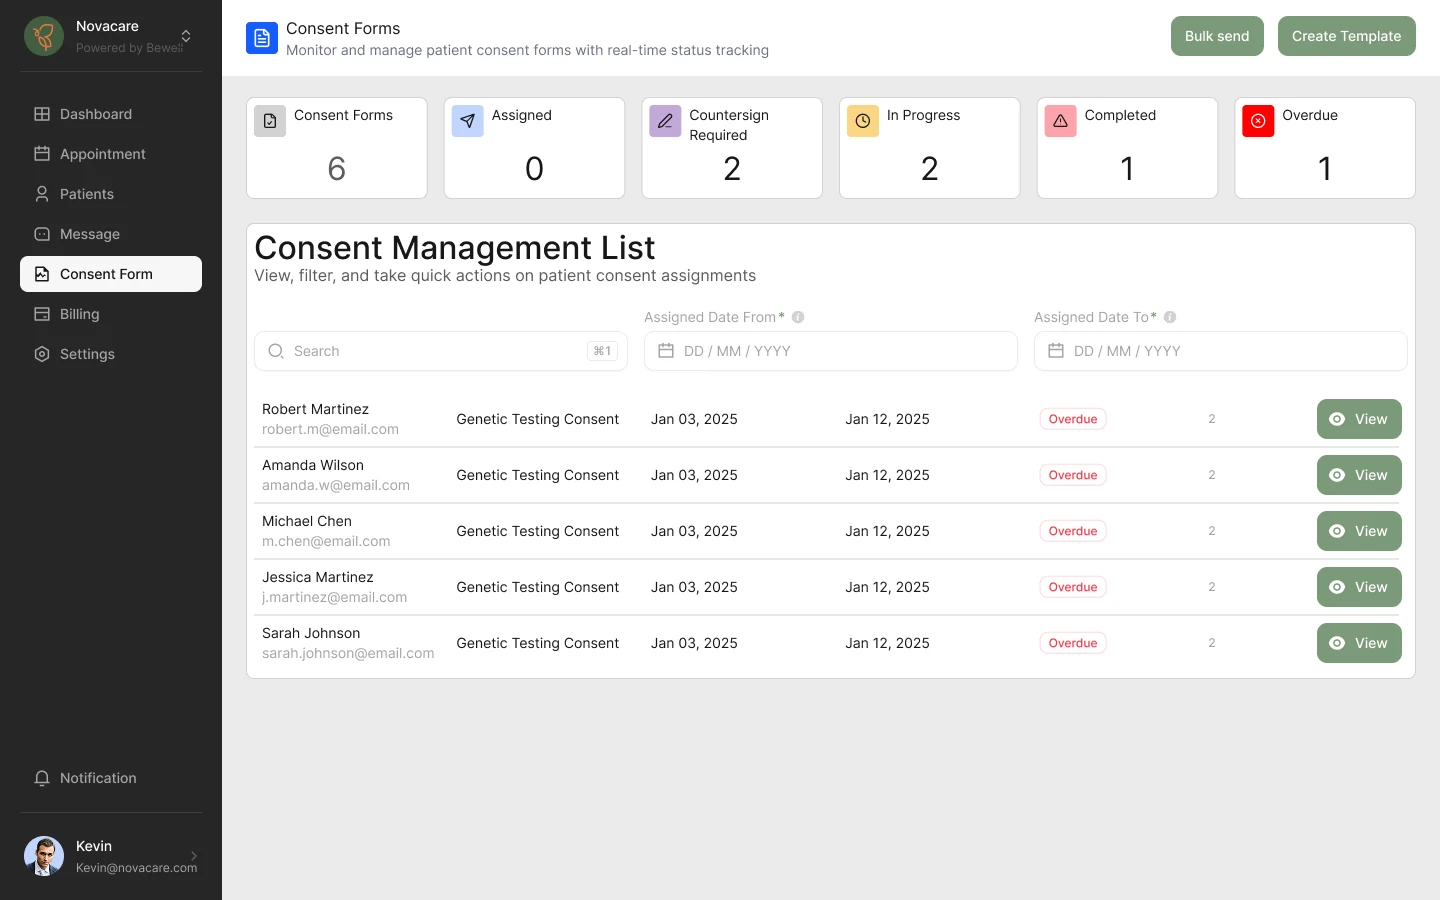Click the Appointment calendar icon in sidebar

click(x=42, y=154)
